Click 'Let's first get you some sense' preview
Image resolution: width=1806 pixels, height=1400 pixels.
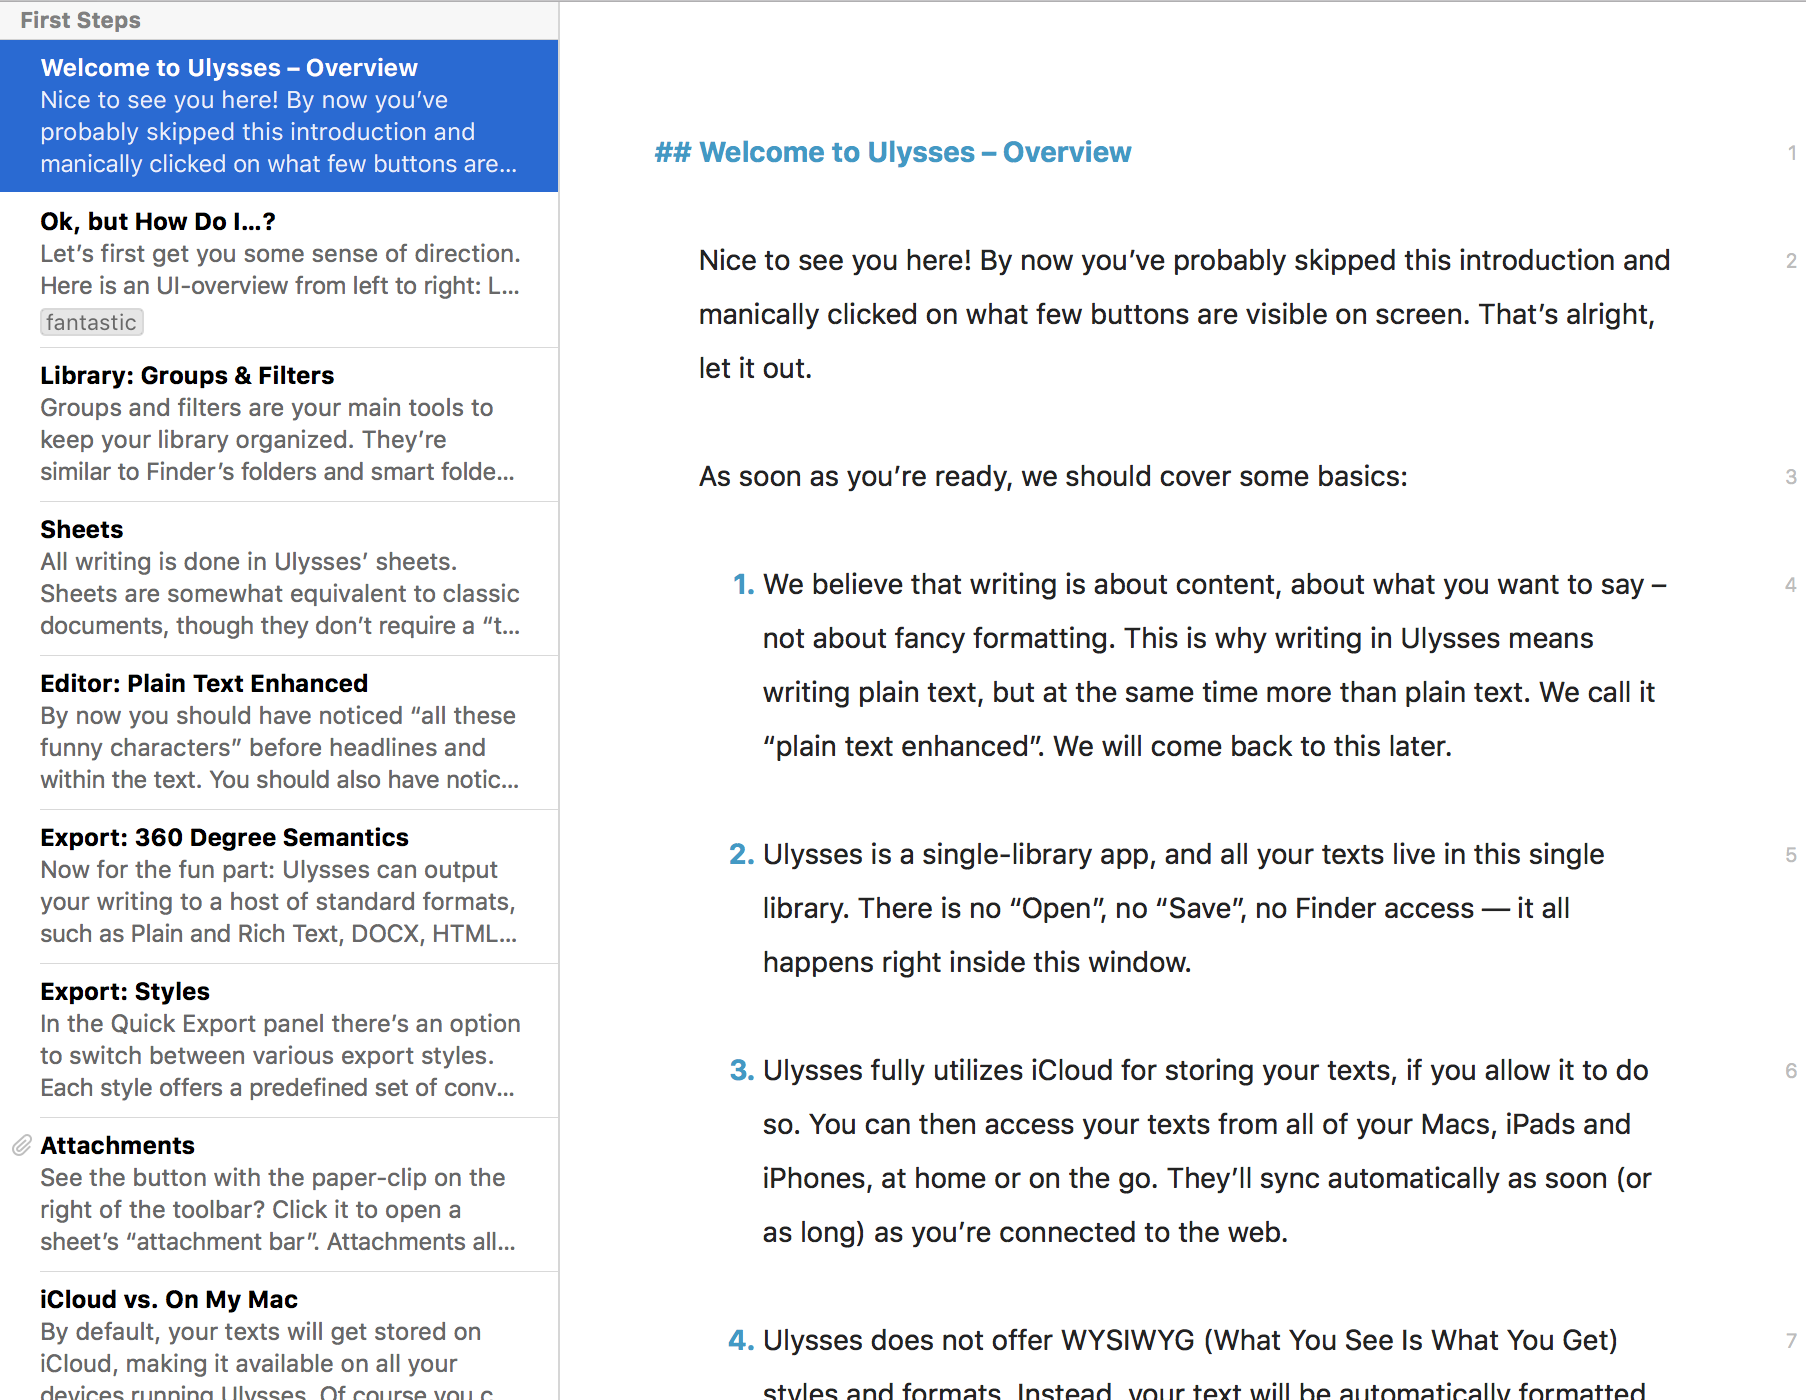tap(280, 270)
